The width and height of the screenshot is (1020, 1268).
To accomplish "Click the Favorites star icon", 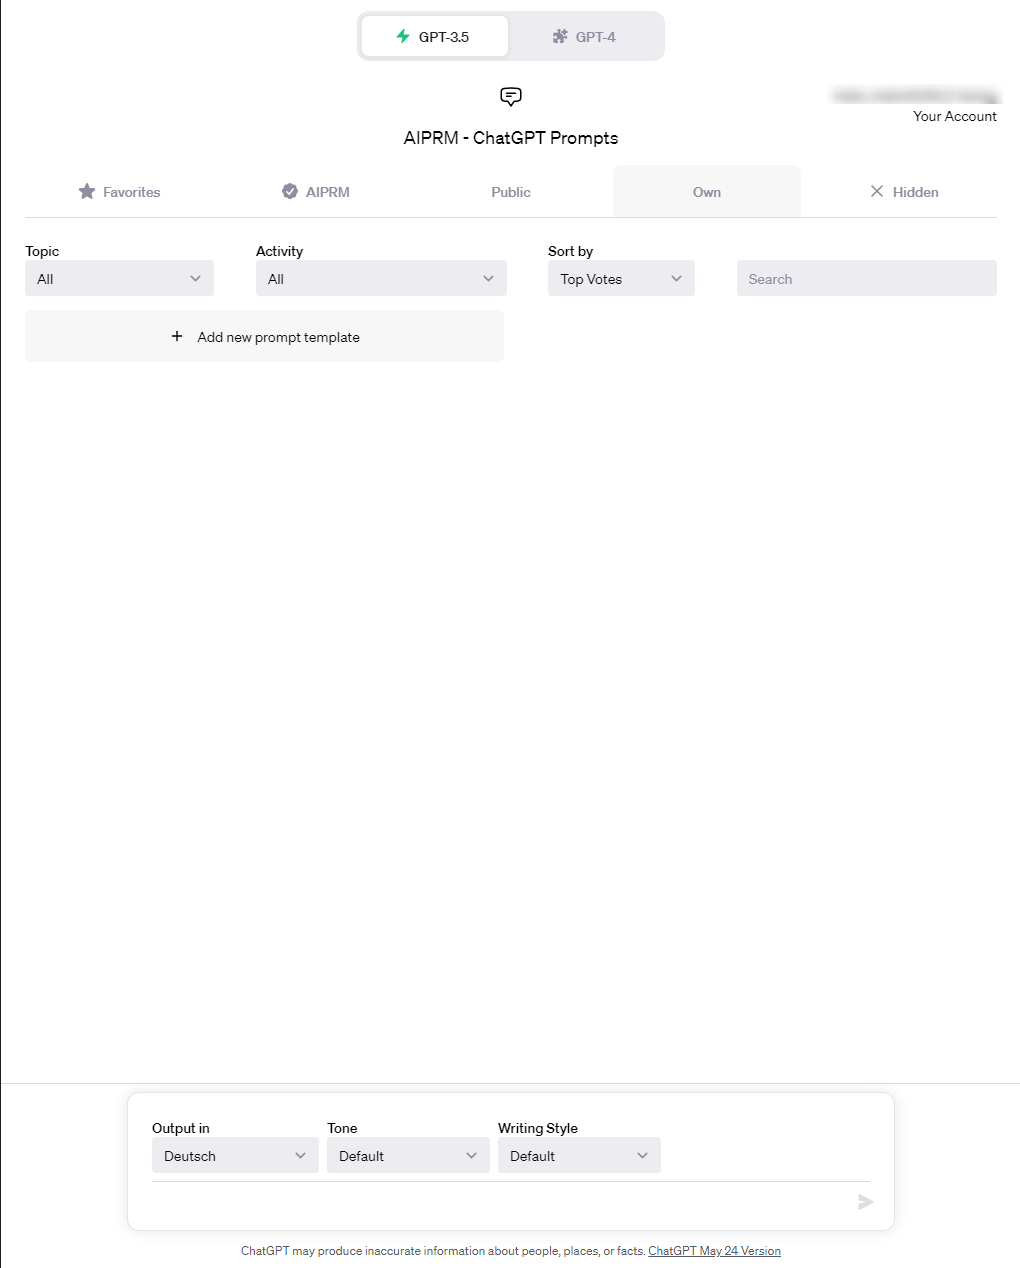I will tap(87, 191).
